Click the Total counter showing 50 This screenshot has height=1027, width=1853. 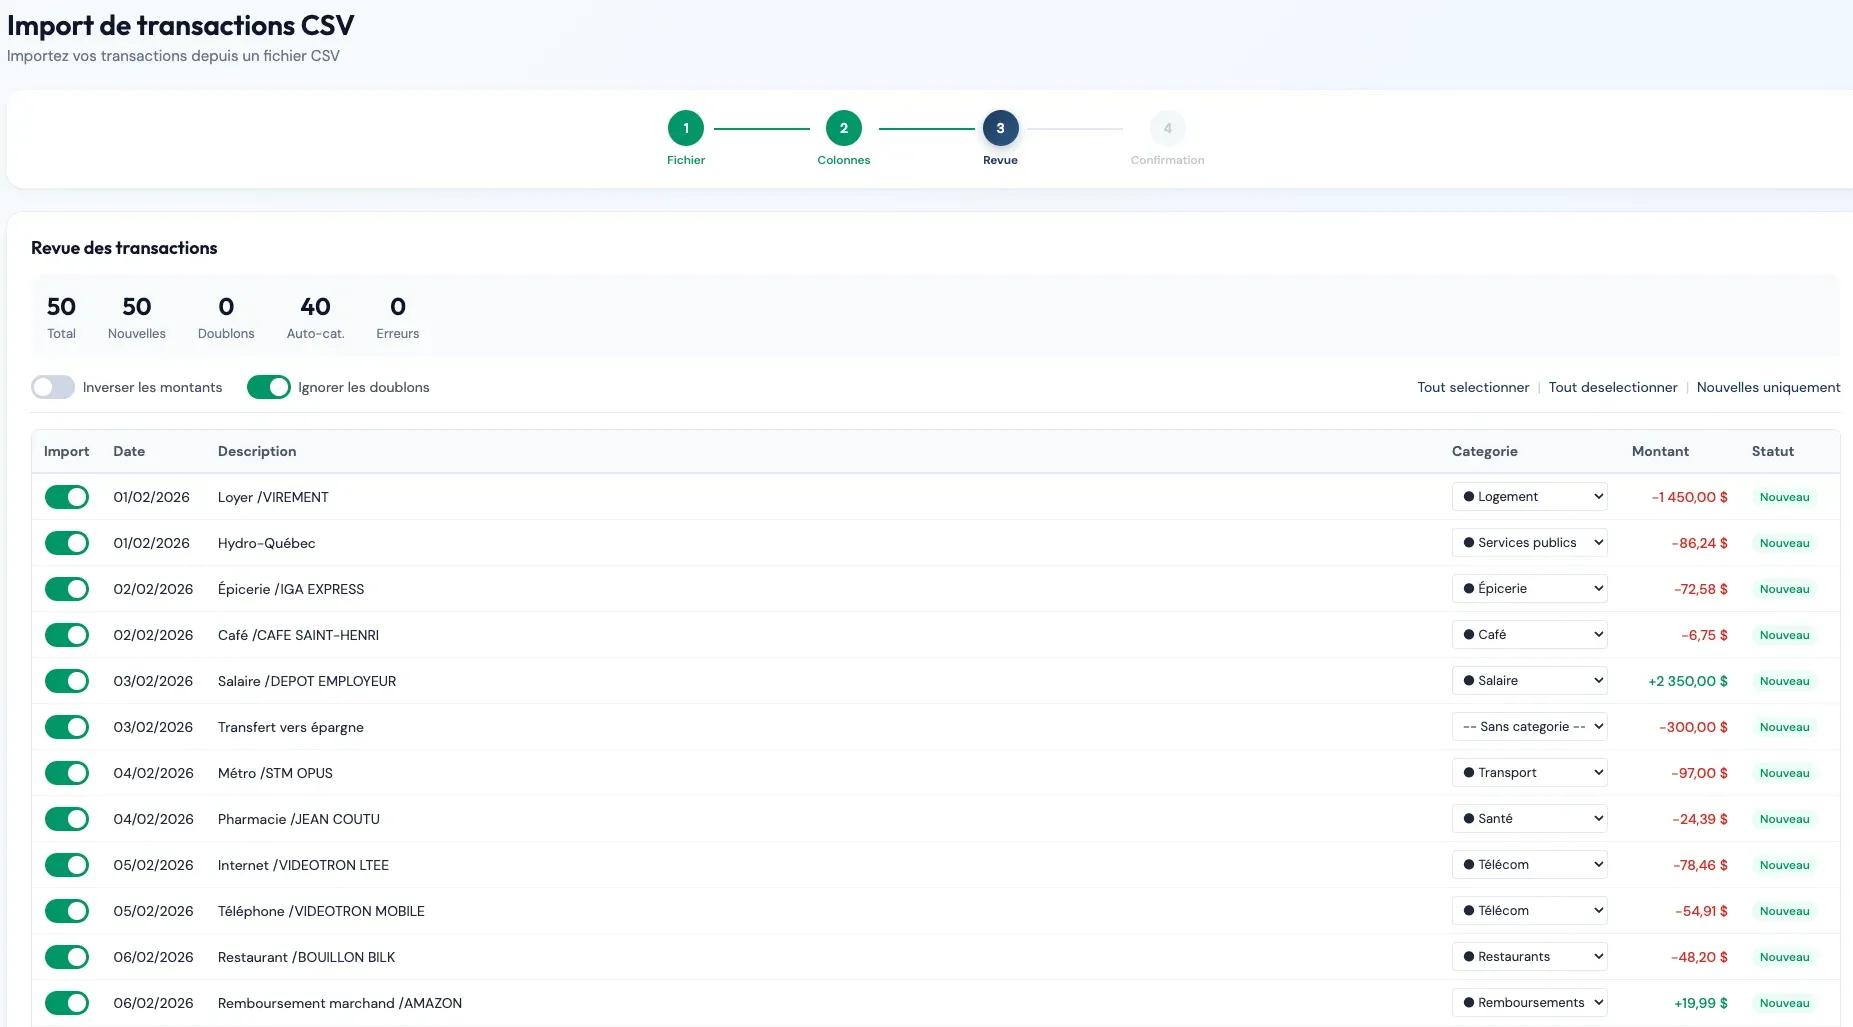point(61,315)
